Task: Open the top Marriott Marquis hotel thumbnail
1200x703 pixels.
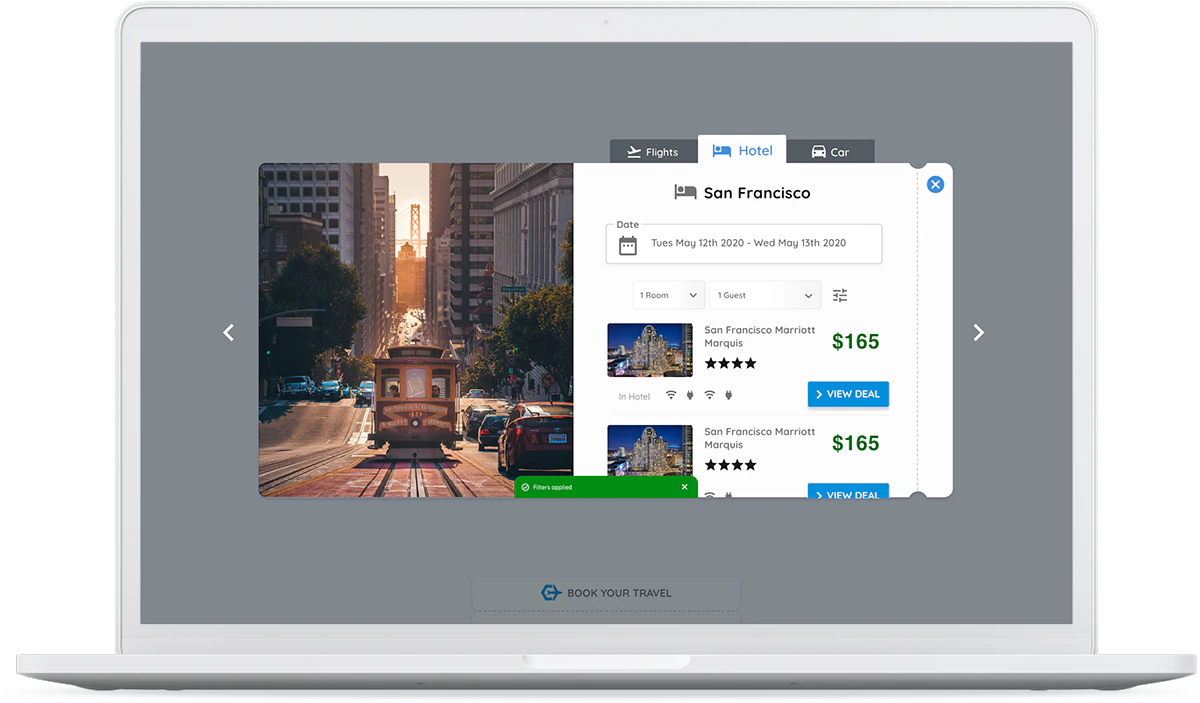Action: 650,350
